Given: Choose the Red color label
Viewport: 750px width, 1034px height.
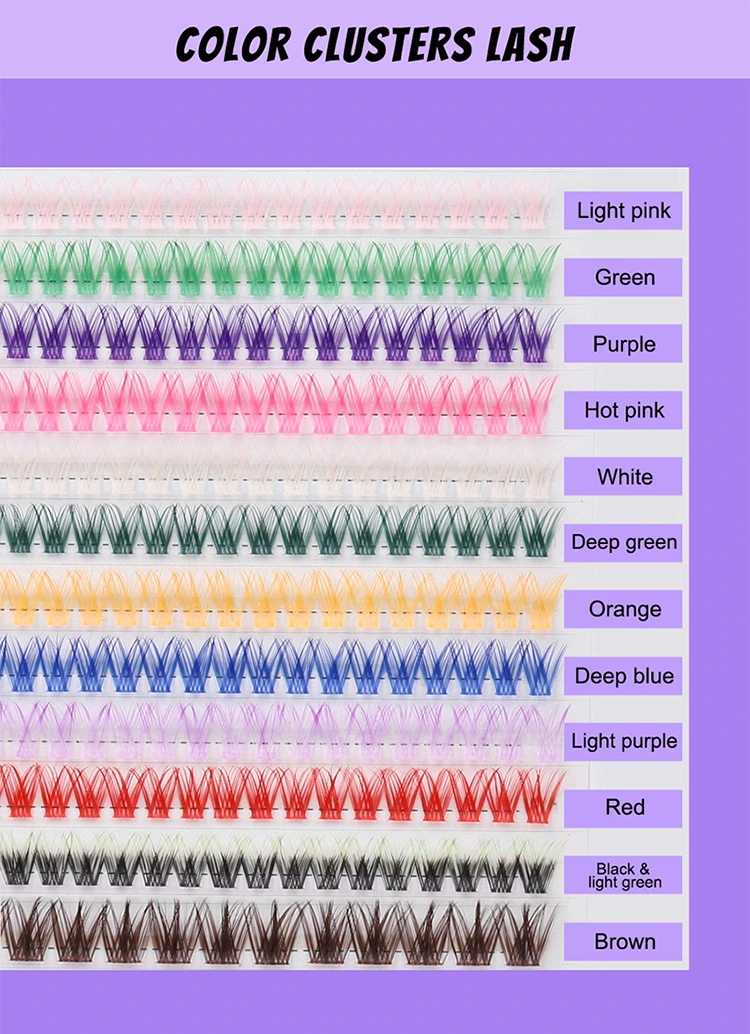Looking at the screenshot, I should click(x=623, y=807).
